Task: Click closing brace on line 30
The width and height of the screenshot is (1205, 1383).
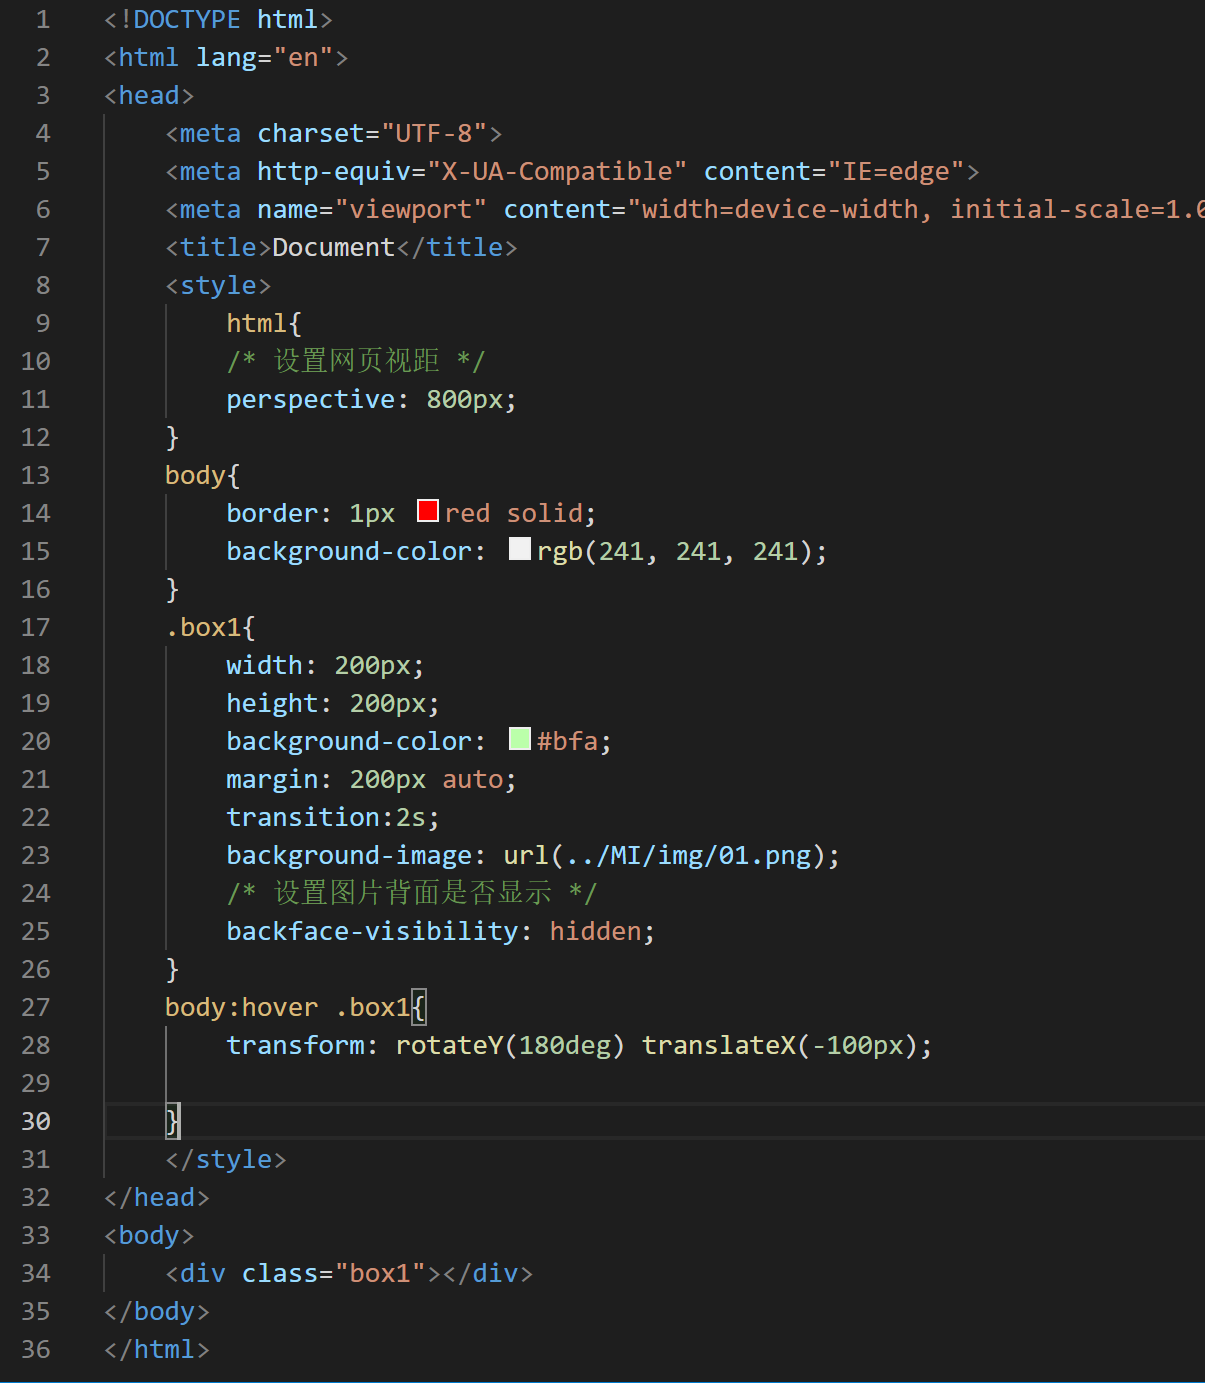Action: coord(172,1121)
